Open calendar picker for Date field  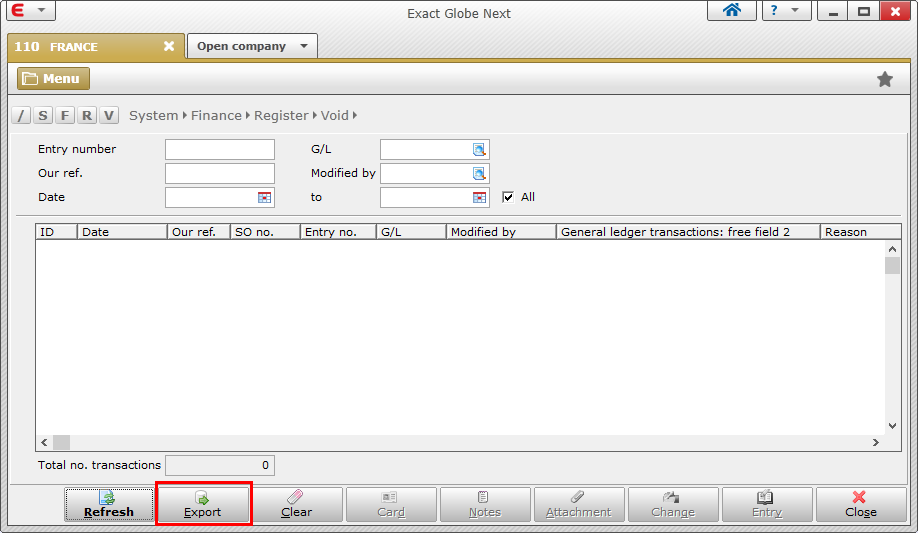pos(265,197)
